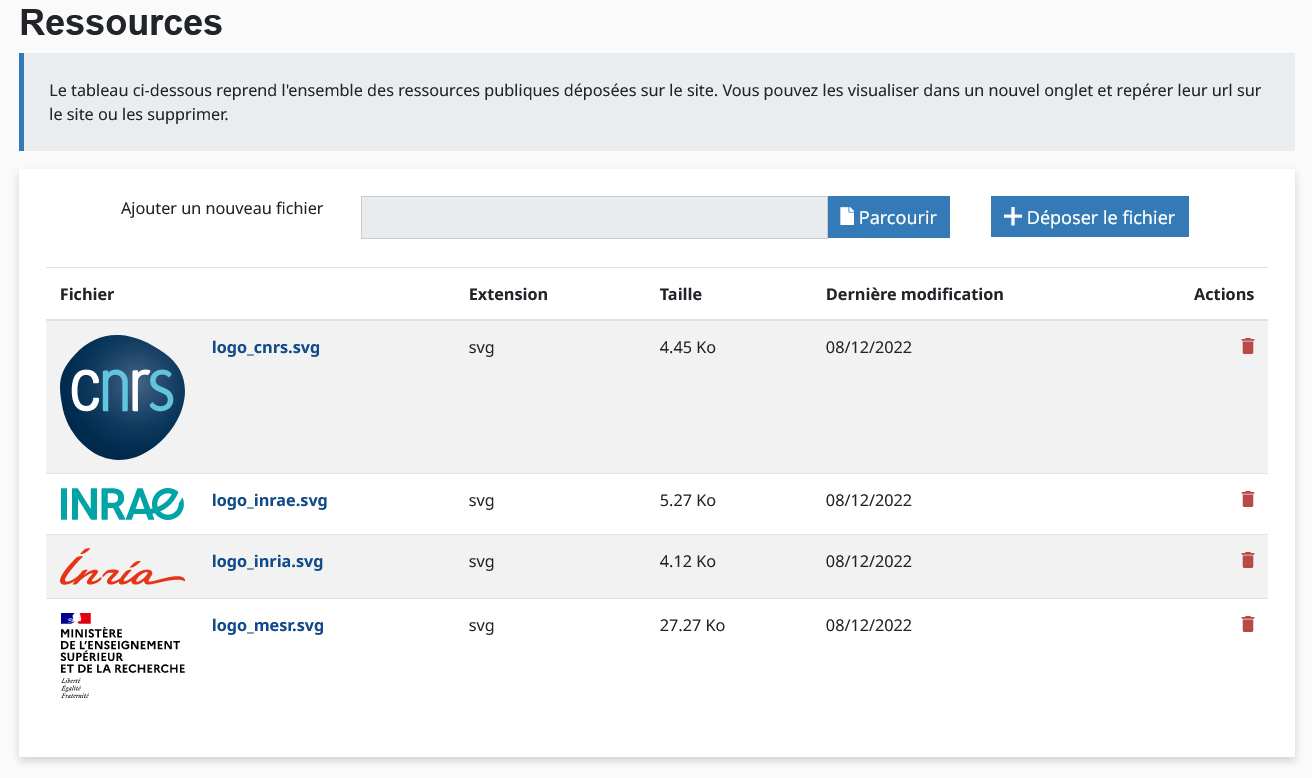Click the 5.27 Ko size value
Image resolution: width=1312 pixels, height=778 pixels.
tap(688, 500)
